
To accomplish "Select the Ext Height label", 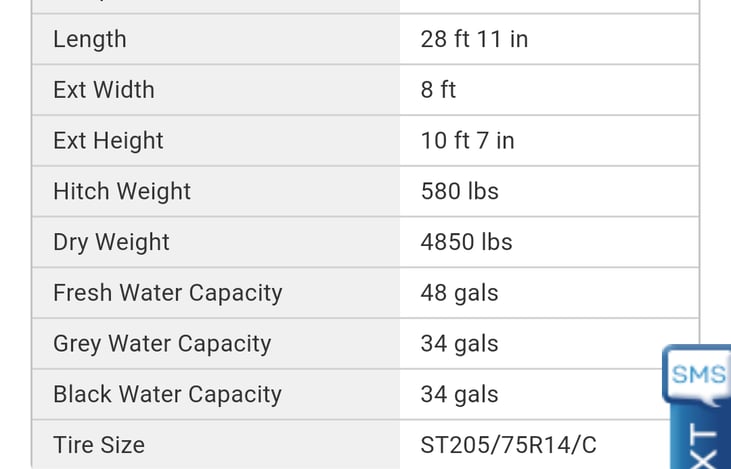I will (x=108, y=141).
